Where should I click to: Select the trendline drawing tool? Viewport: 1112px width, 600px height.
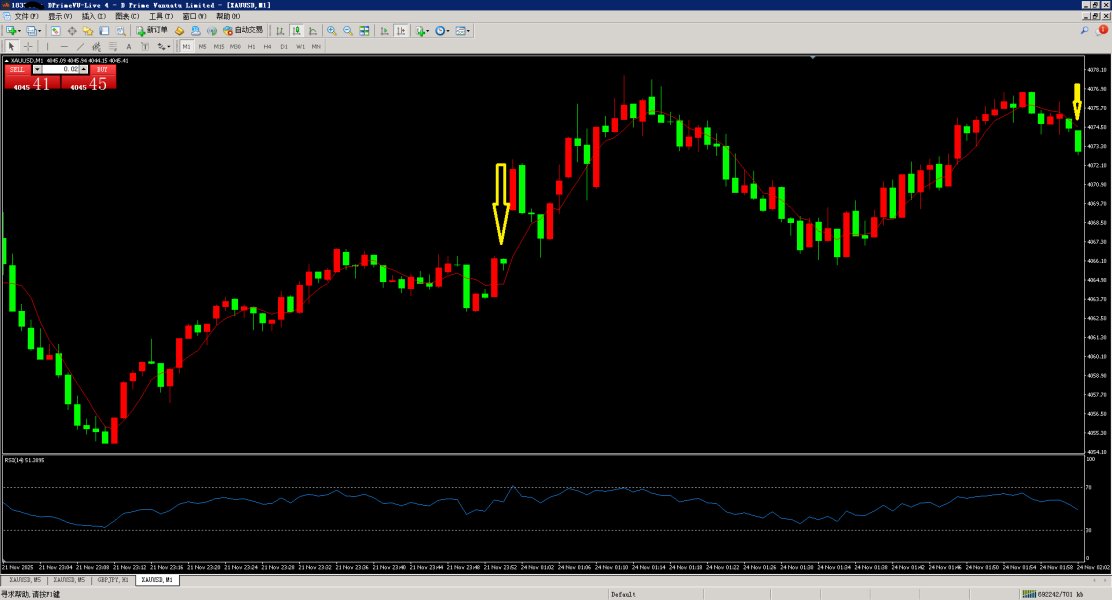[x=81, y=46]
